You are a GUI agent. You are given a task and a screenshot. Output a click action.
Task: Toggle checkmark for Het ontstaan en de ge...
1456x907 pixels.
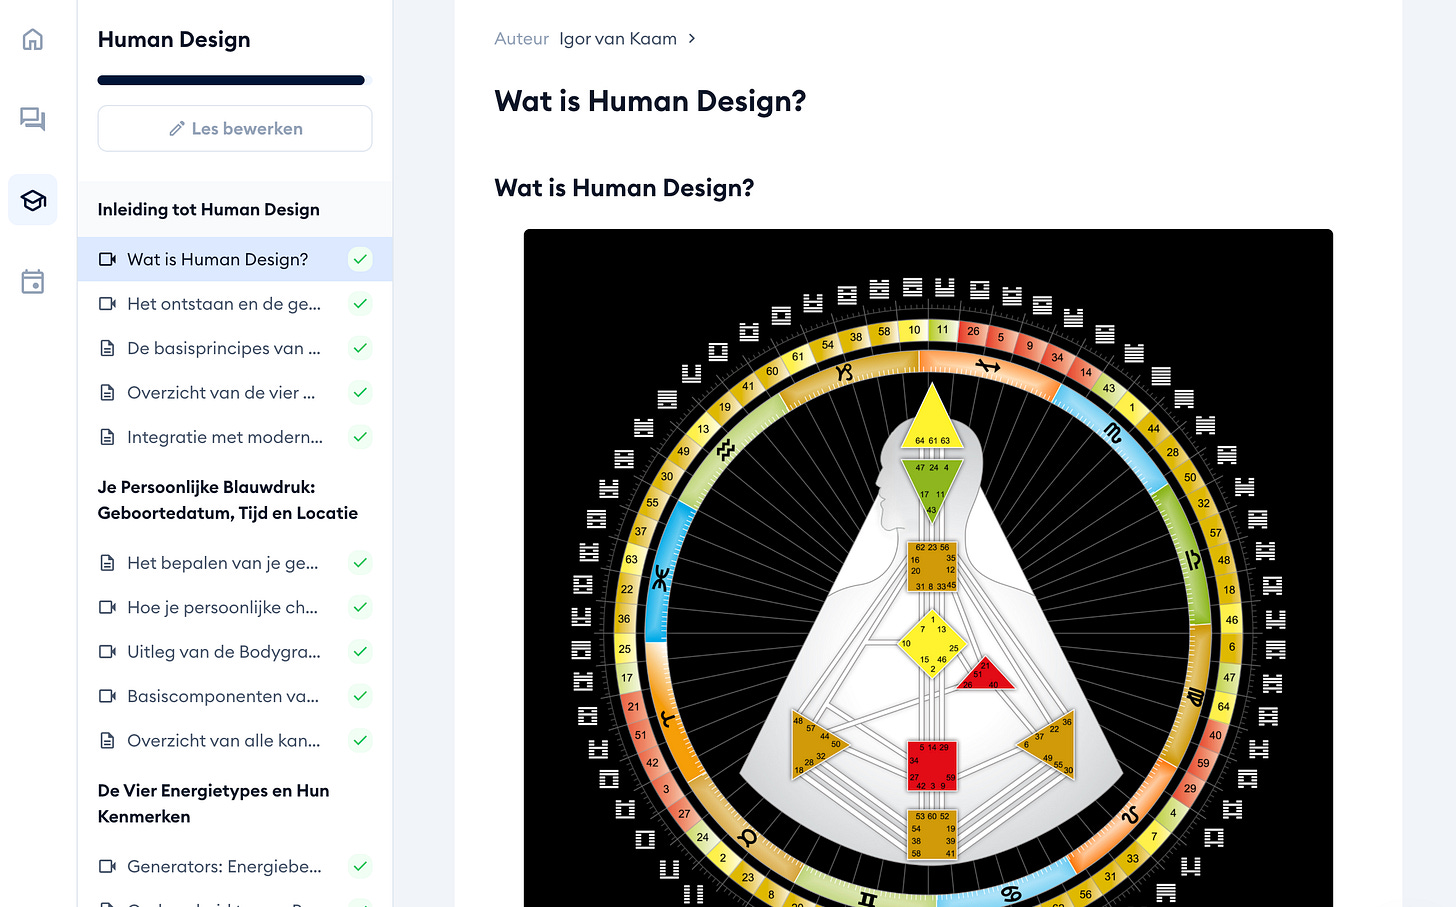360,304
